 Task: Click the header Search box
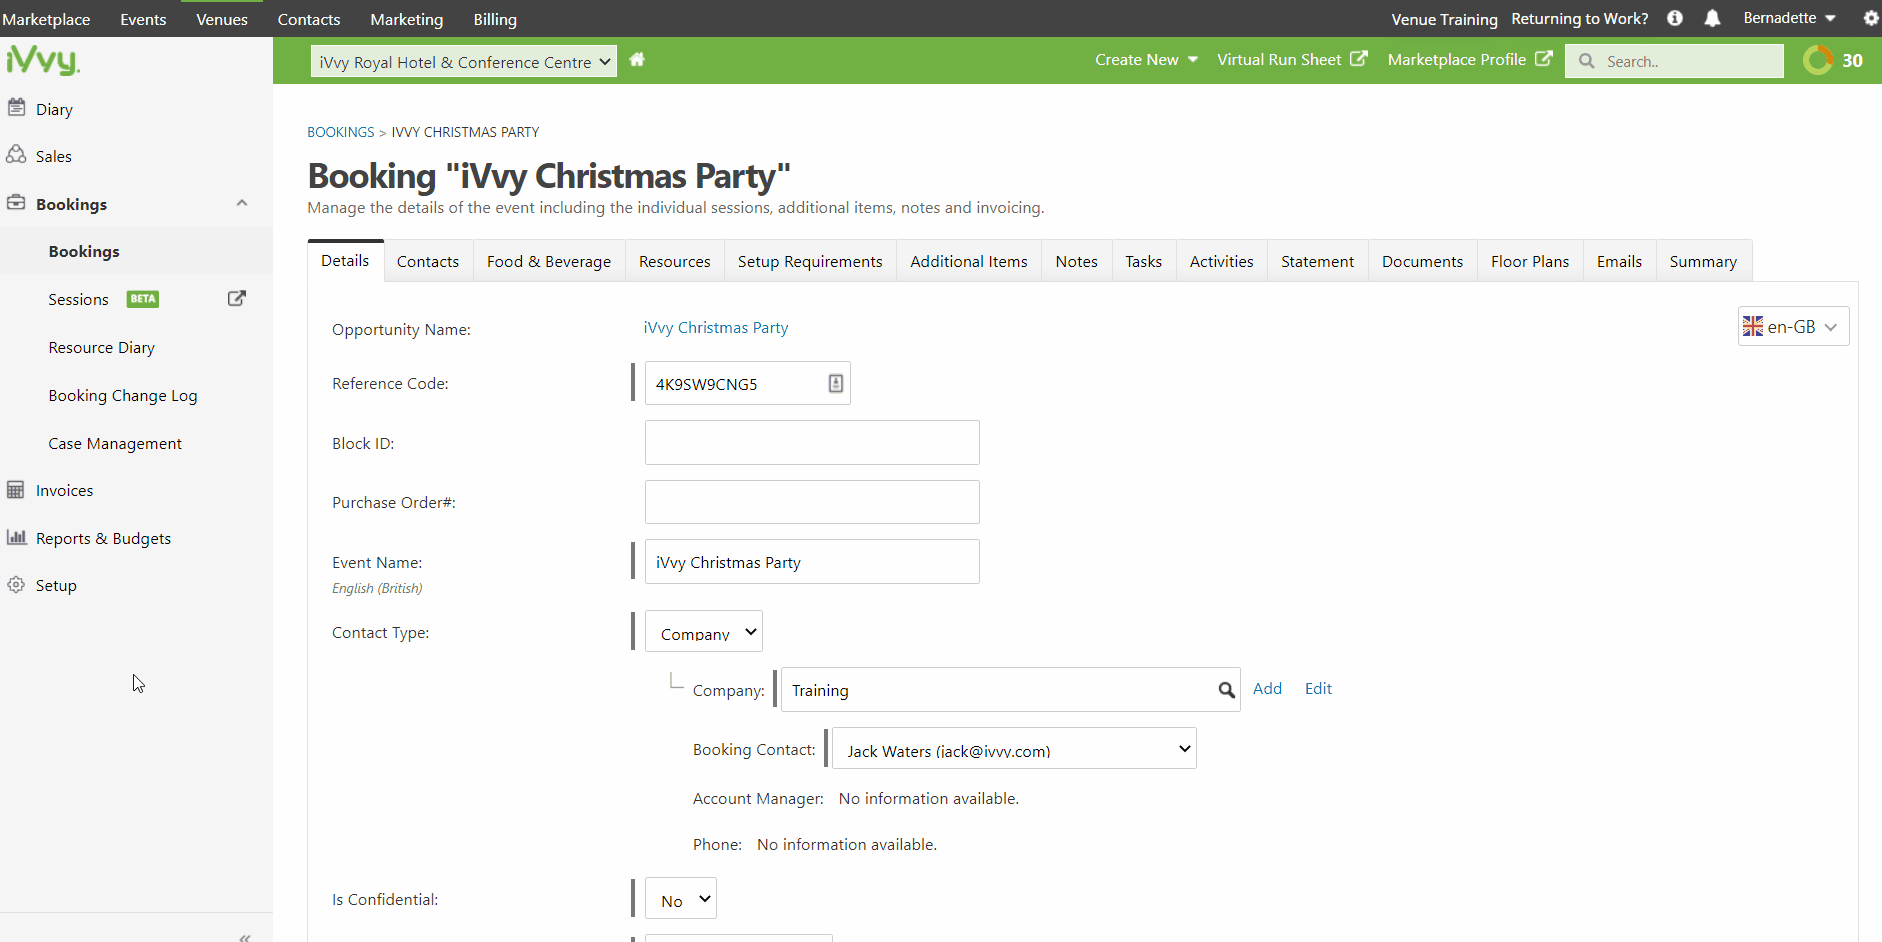pos(1674,61)
